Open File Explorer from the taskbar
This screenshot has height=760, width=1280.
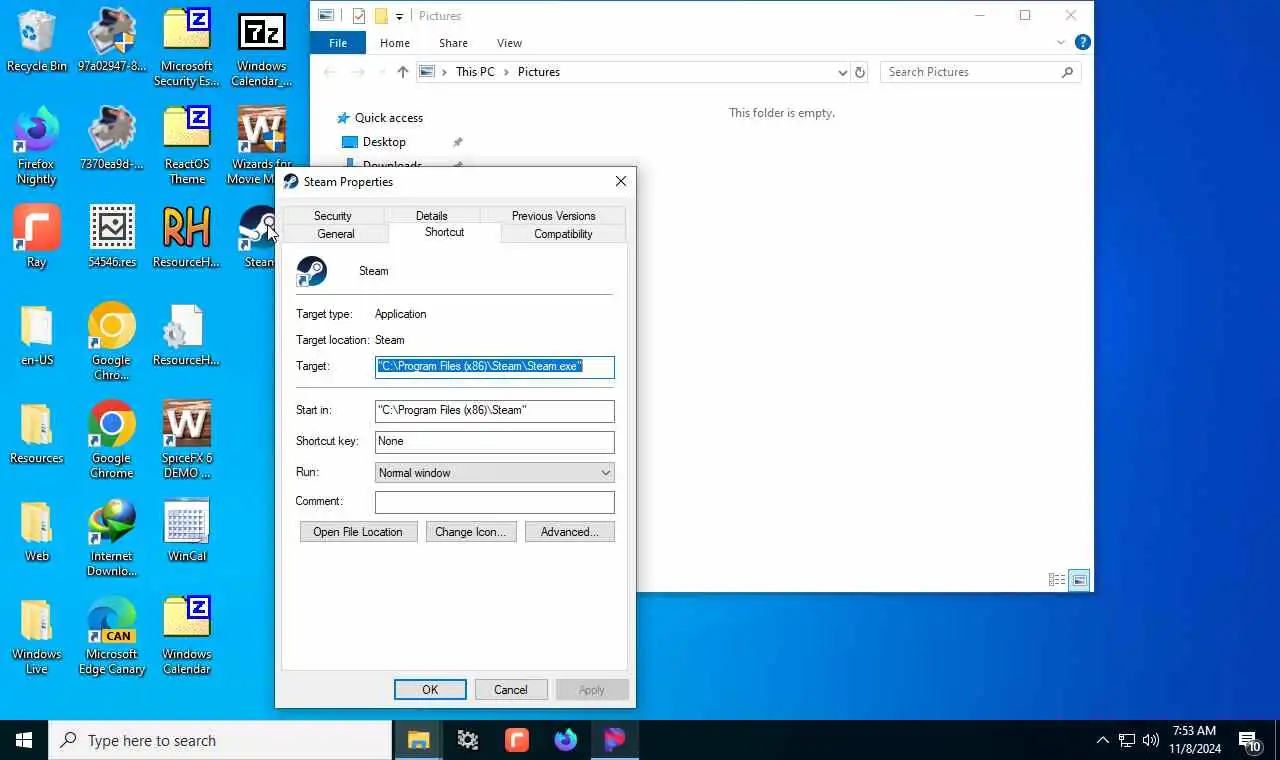pos(418,740)
